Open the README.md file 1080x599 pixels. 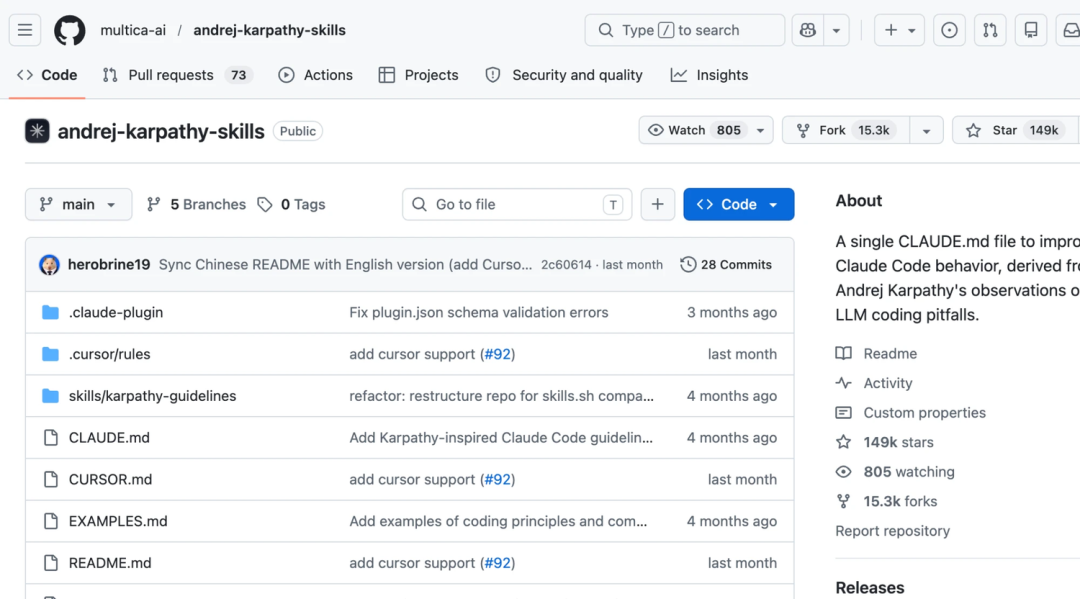coord(110,563)
